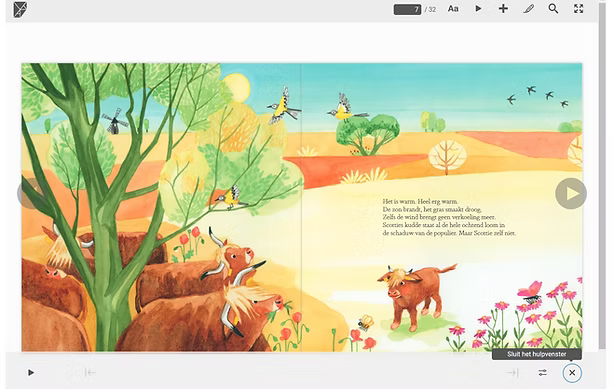The image size is (614, 389).
Task: Click the line starting 'Scotties kudde staat'
Action: coord(444,225)
